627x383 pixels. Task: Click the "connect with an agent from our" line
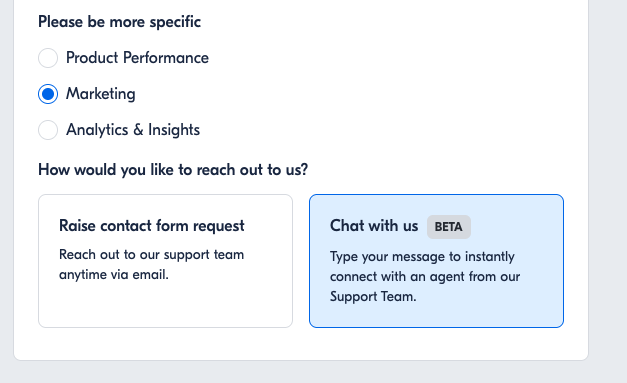425,277
